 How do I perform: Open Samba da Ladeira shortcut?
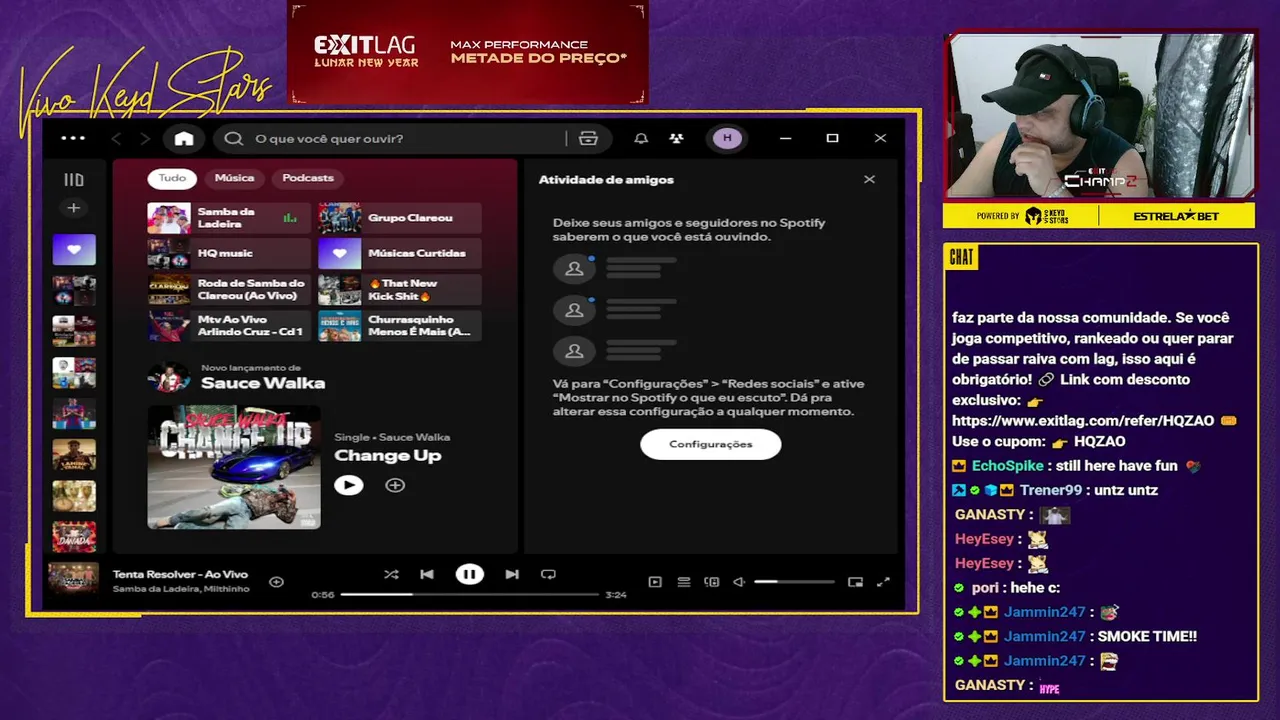click(229, 218)
